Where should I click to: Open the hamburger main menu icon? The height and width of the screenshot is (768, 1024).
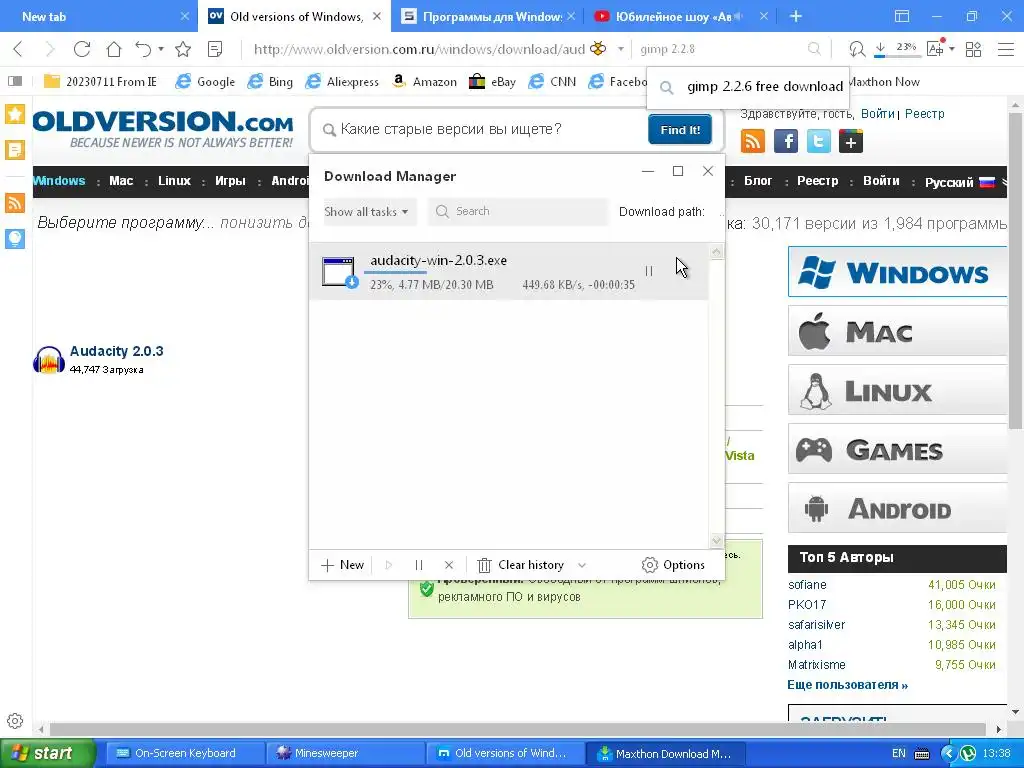[x=1006, y=49]
